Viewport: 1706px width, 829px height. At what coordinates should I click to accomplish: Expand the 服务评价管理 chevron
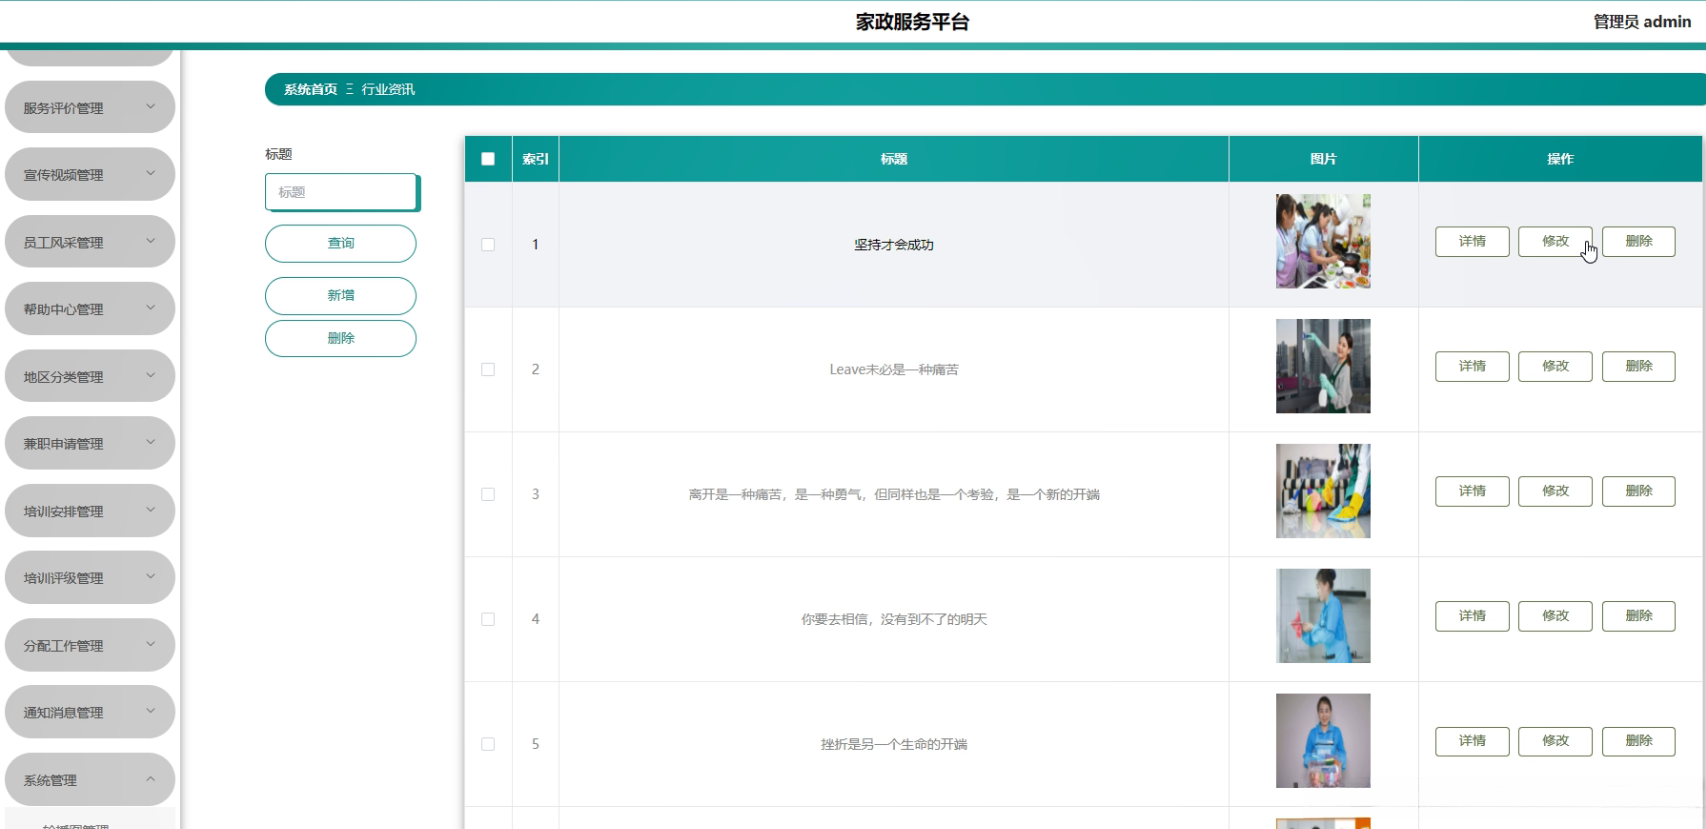(151, 106)
